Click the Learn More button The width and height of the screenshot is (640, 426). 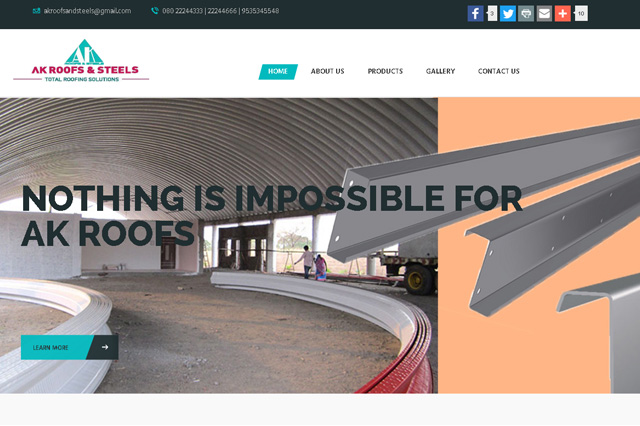pyautogui.click(x=70, y=347)
